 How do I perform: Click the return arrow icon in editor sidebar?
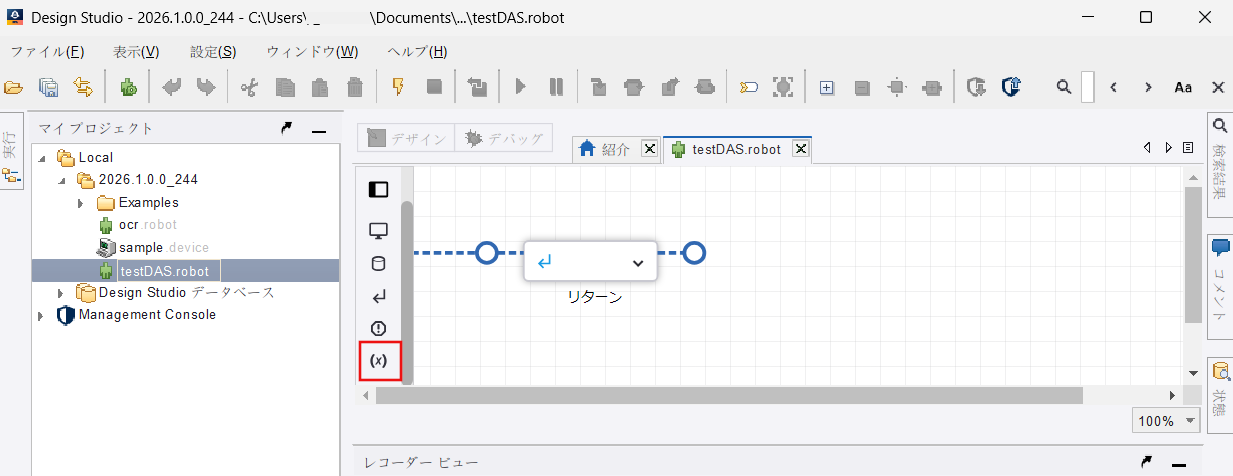pos(378,296)
